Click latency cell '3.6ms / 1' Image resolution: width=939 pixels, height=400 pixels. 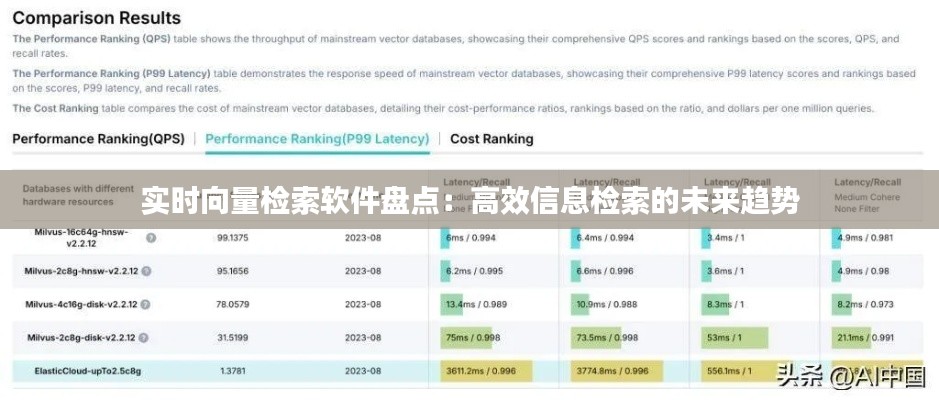point(725,271)
